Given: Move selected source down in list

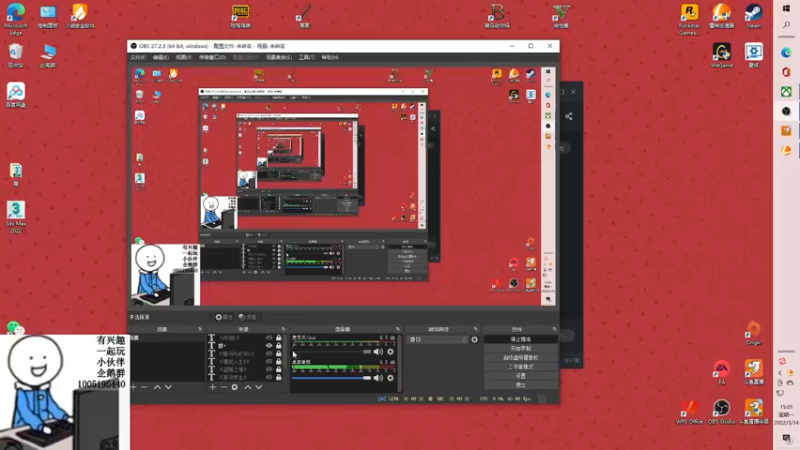Looking at the screenshot, I should (x=259, y=387).
